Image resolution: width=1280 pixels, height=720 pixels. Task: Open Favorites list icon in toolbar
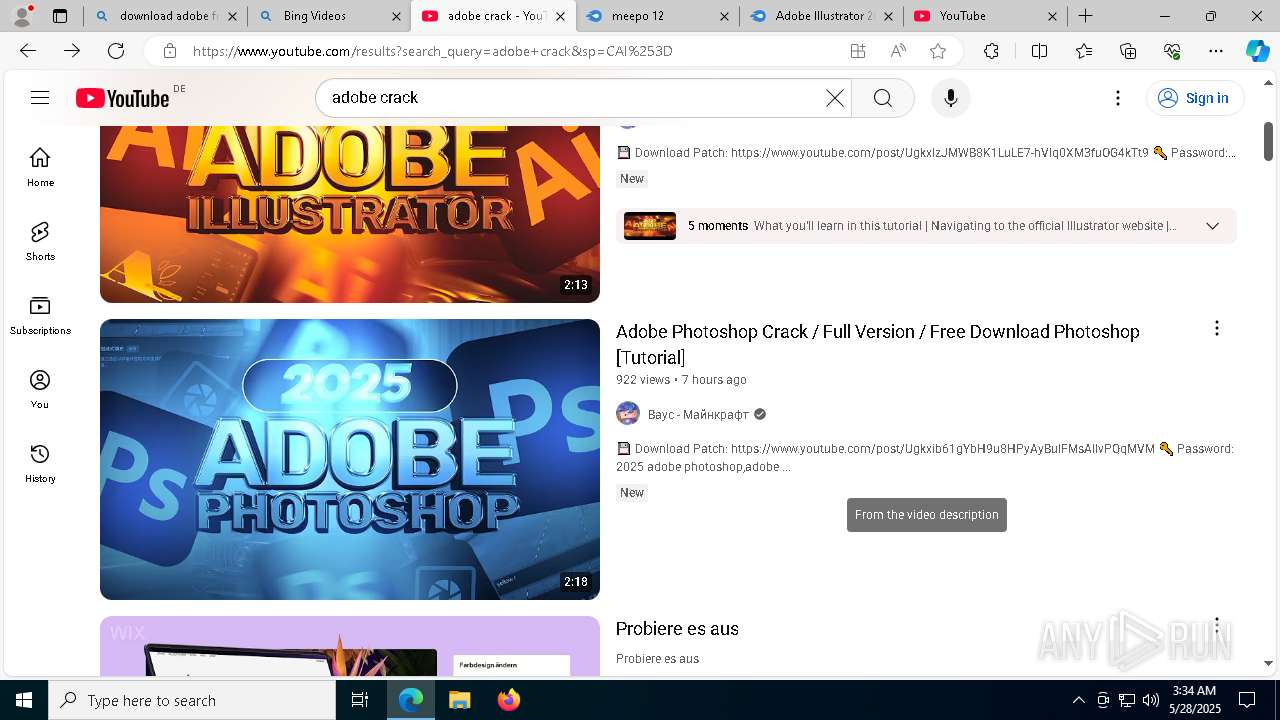point(1084,51)
